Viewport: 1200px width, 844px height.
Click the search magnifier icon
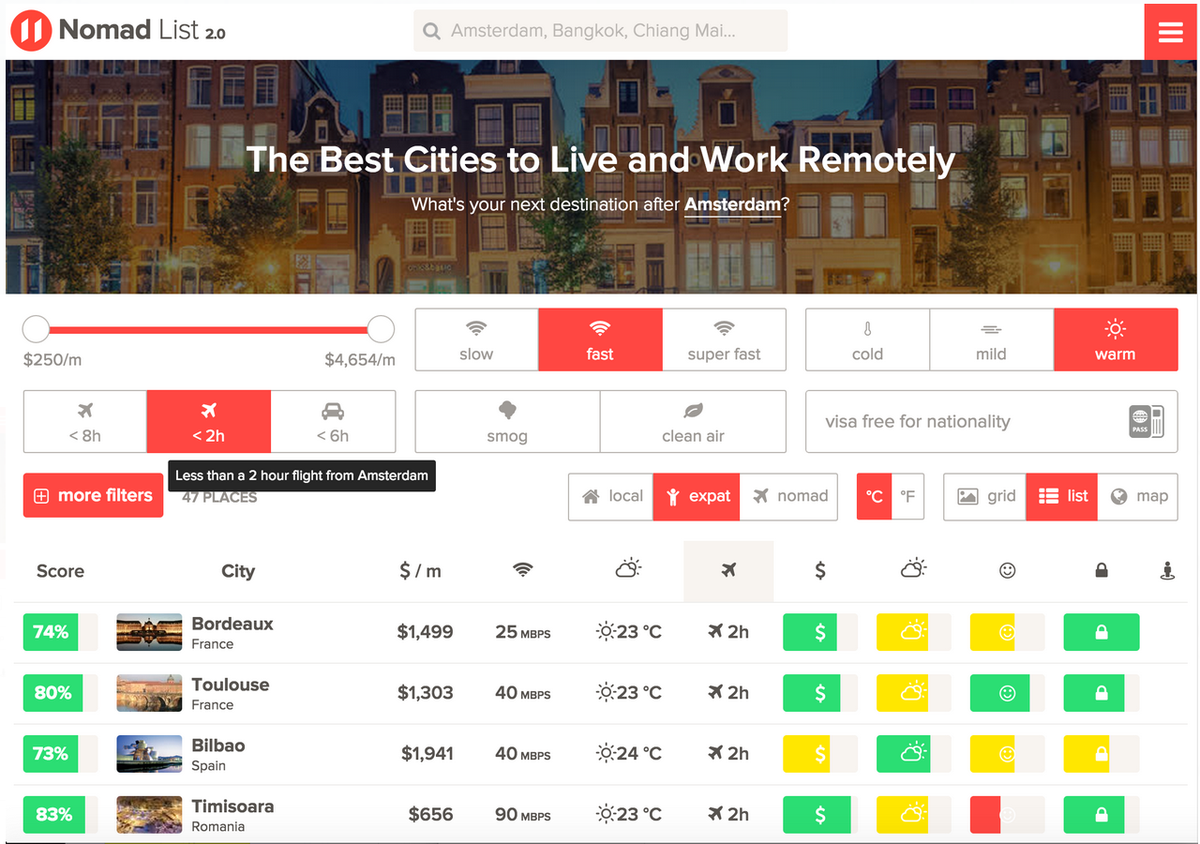click(x=432, y=32)
